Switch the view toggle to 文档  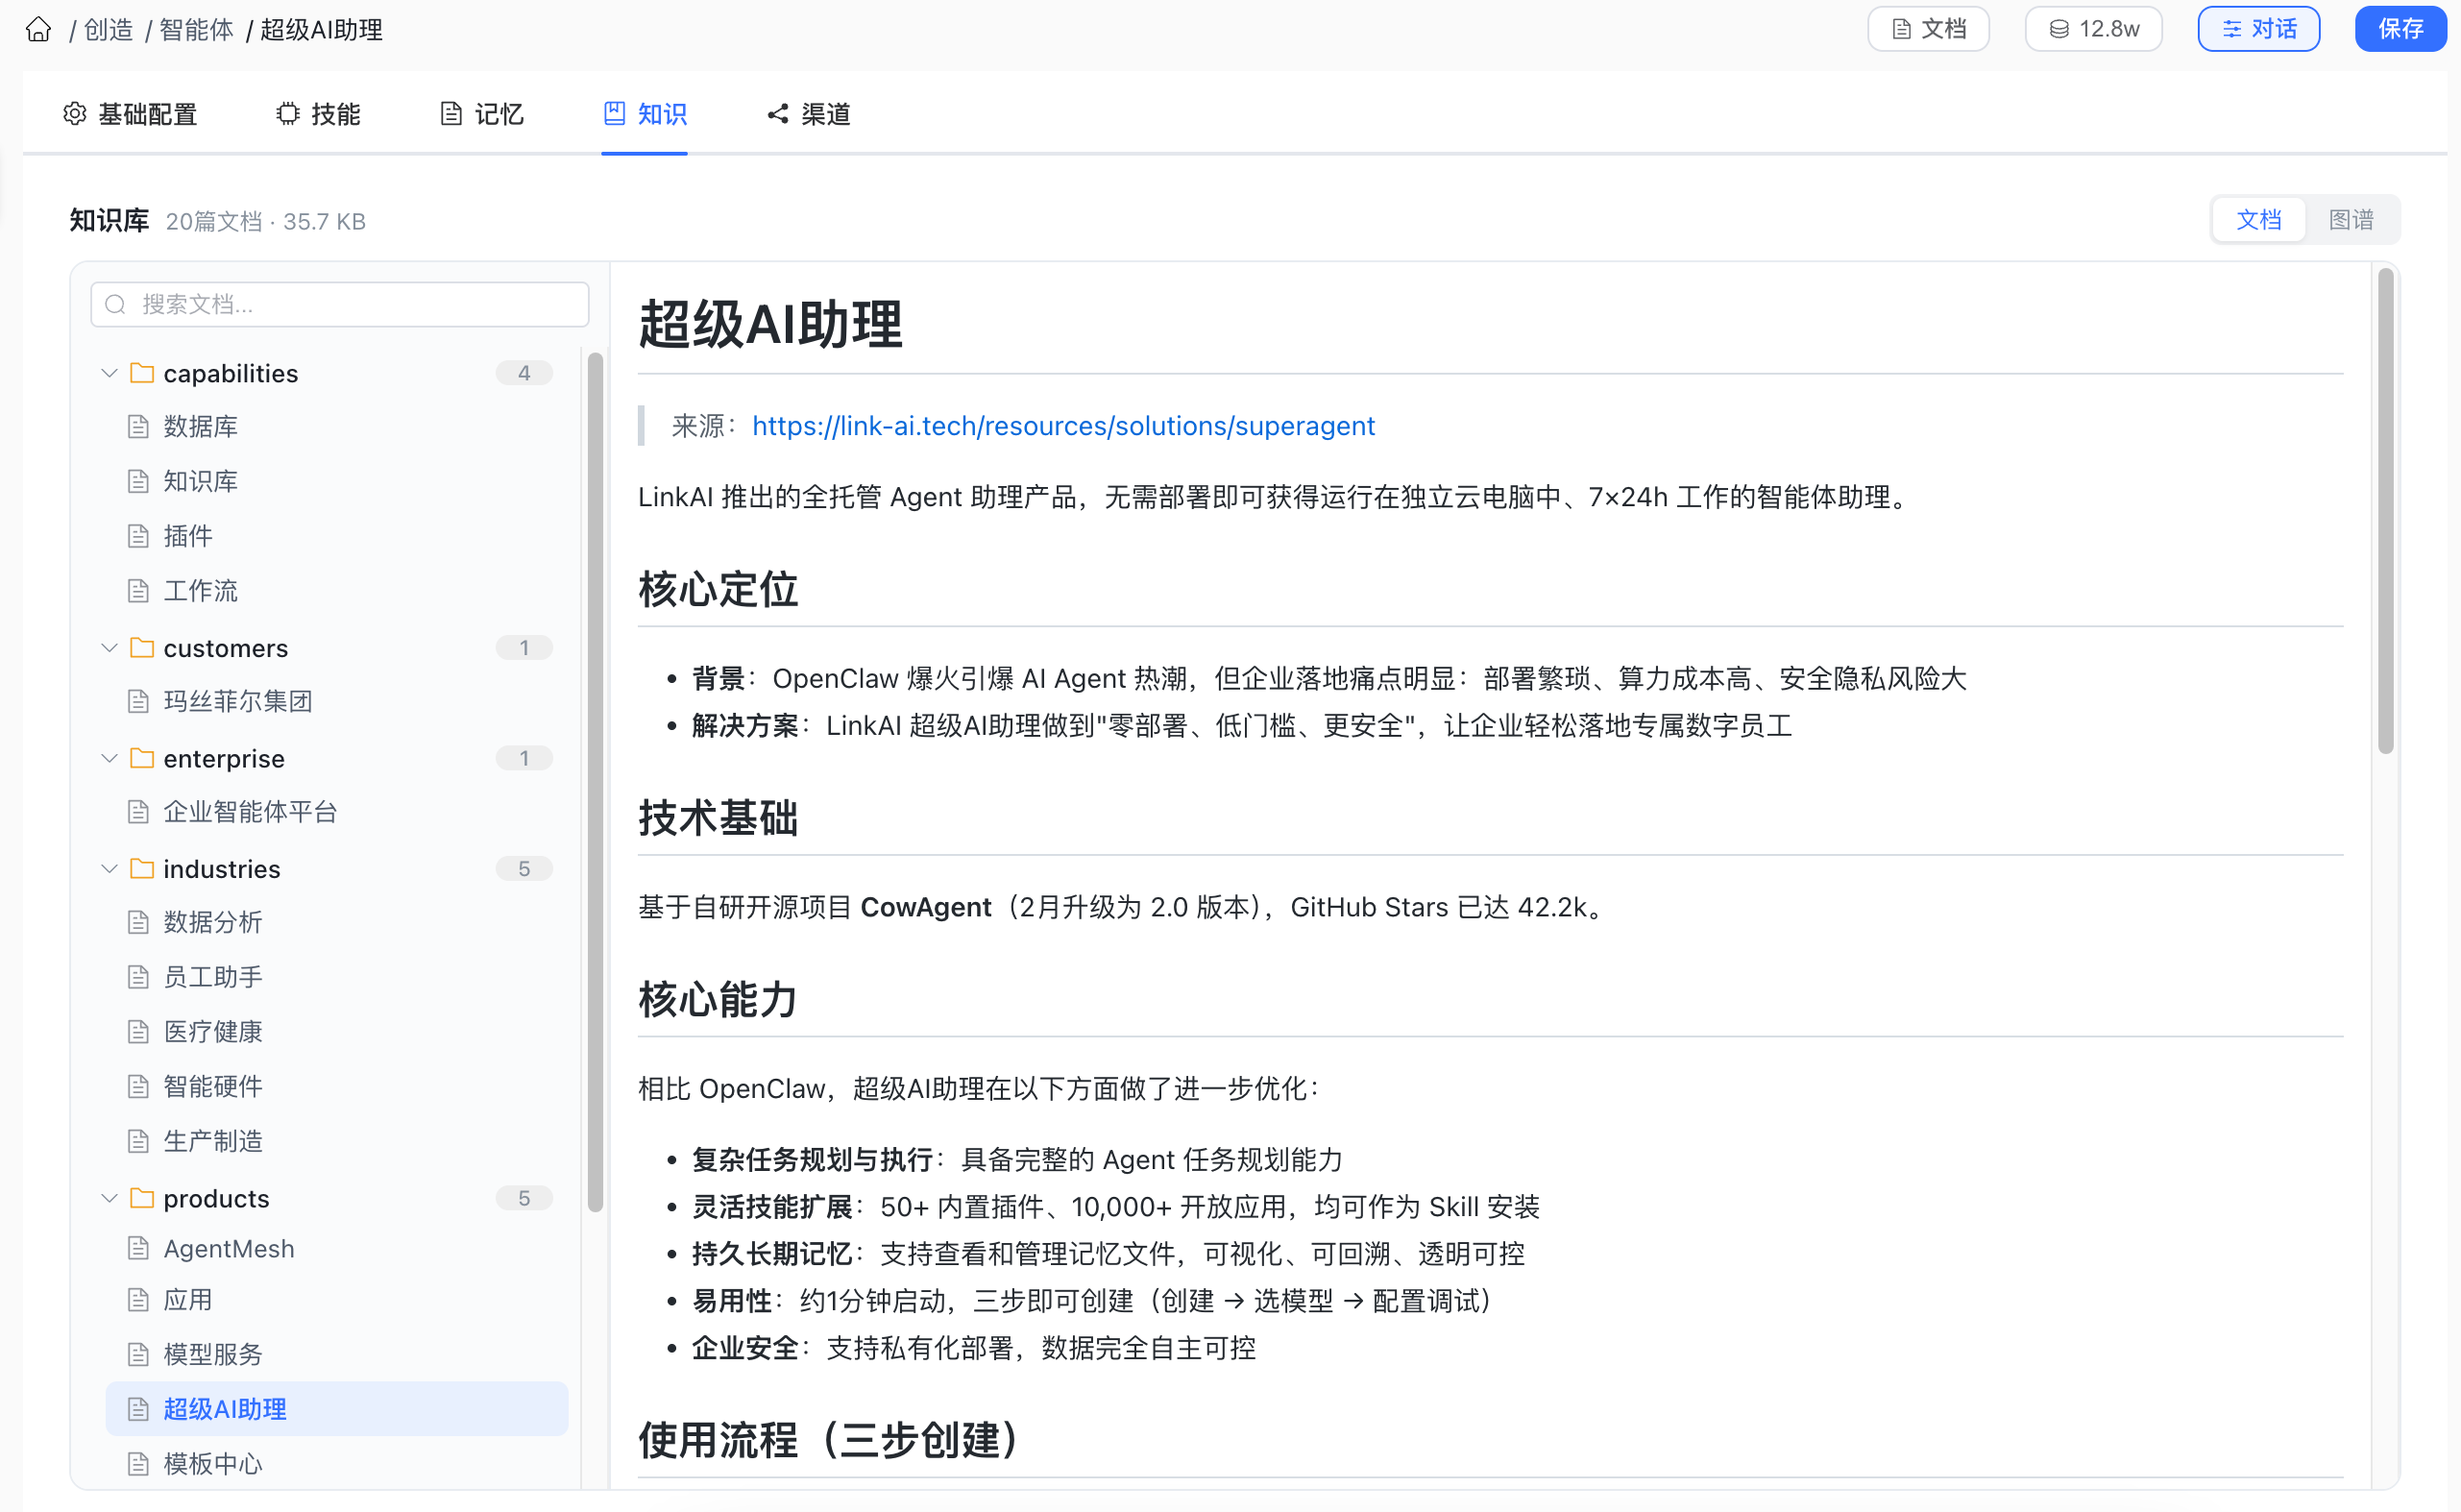pyautogui.click(x=2258, y=220)
